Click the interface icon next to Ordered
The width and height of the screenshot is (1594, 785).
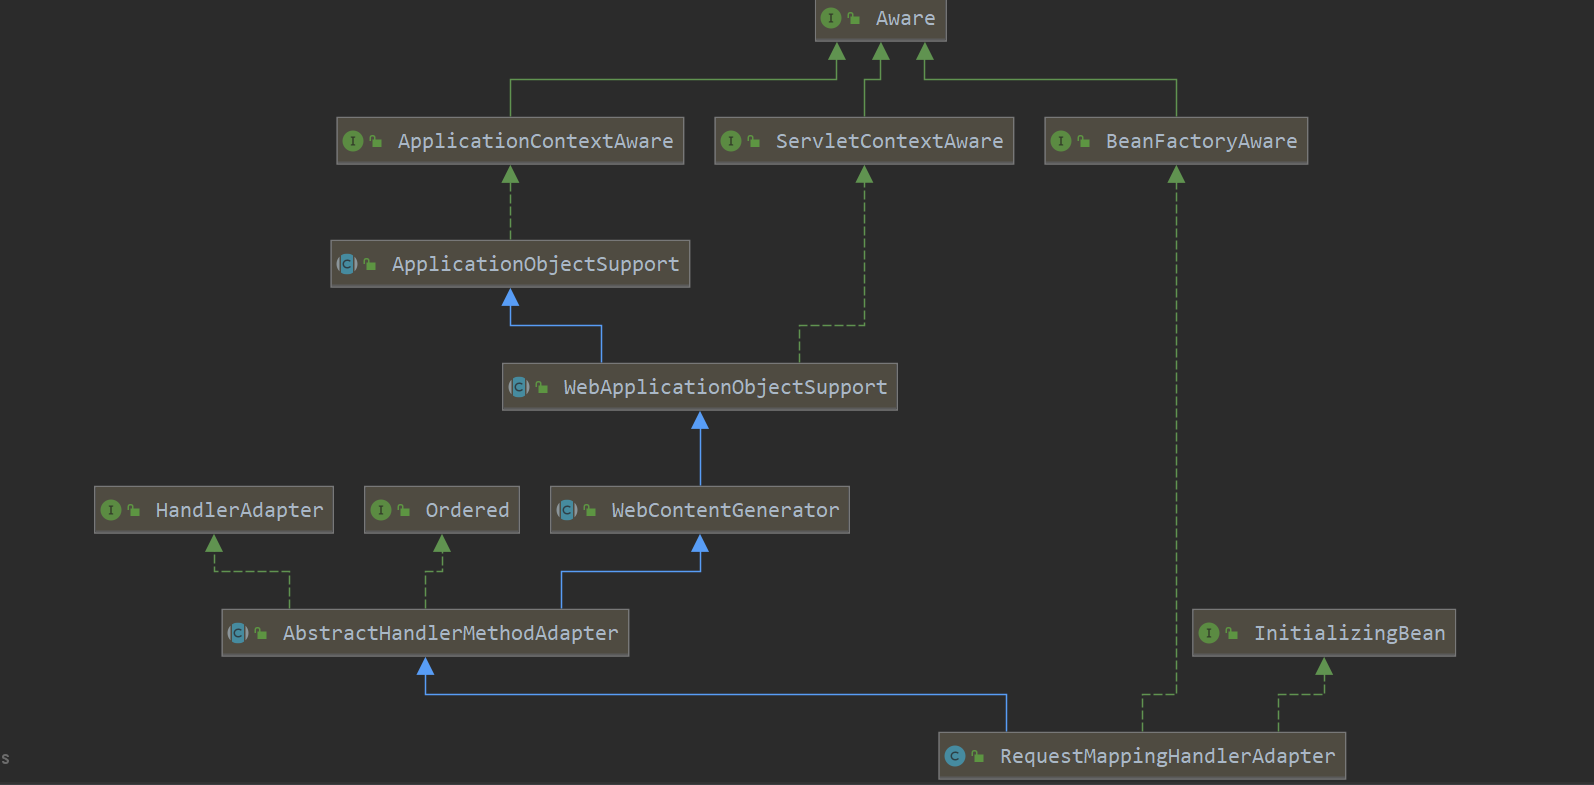(381, 510)
